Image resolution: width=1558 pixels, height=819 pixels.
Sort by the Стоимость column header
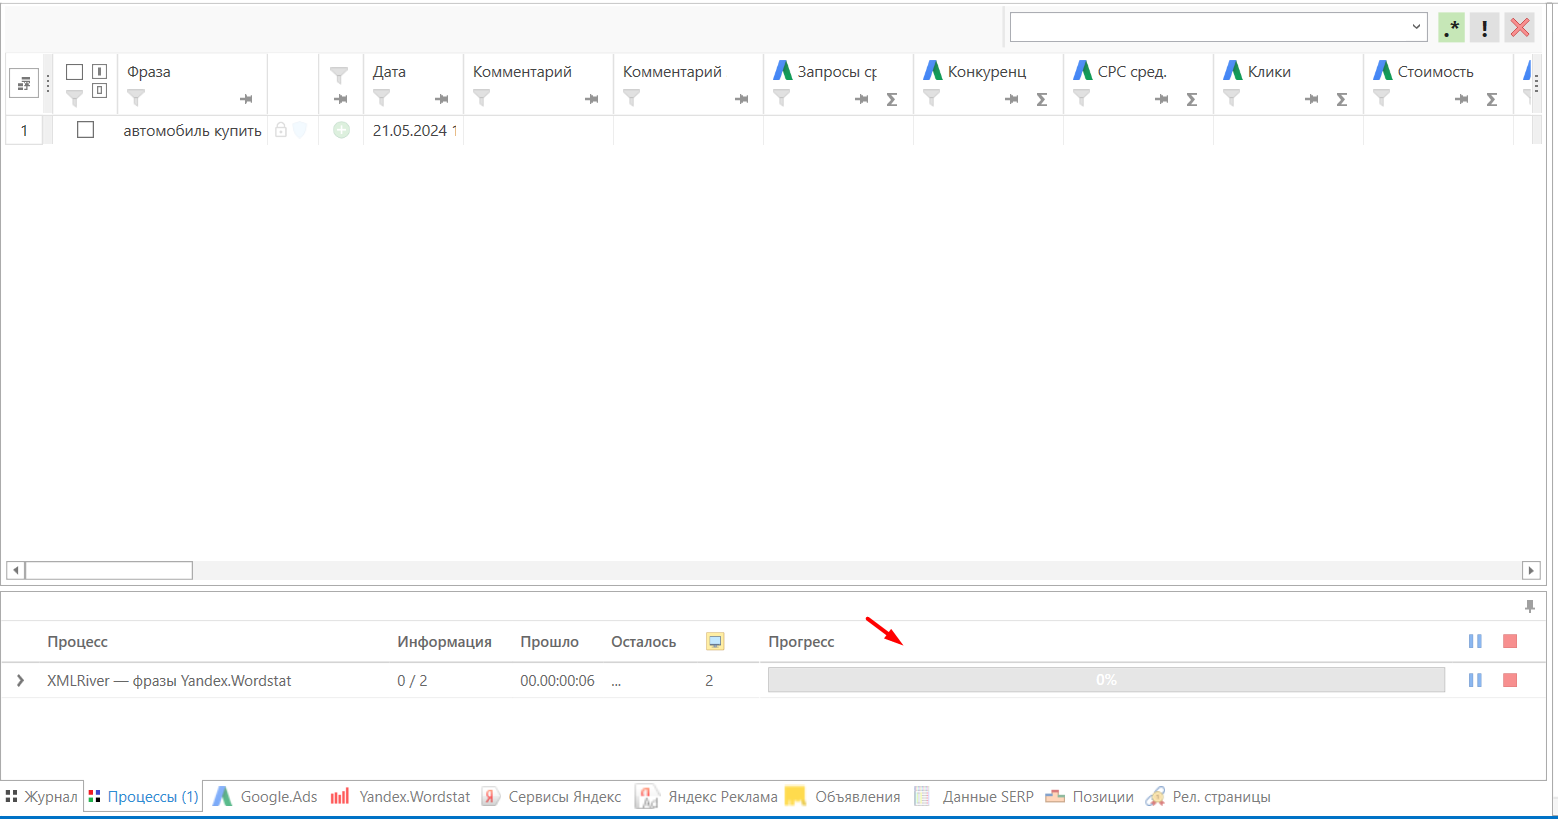click(1435, 72)
